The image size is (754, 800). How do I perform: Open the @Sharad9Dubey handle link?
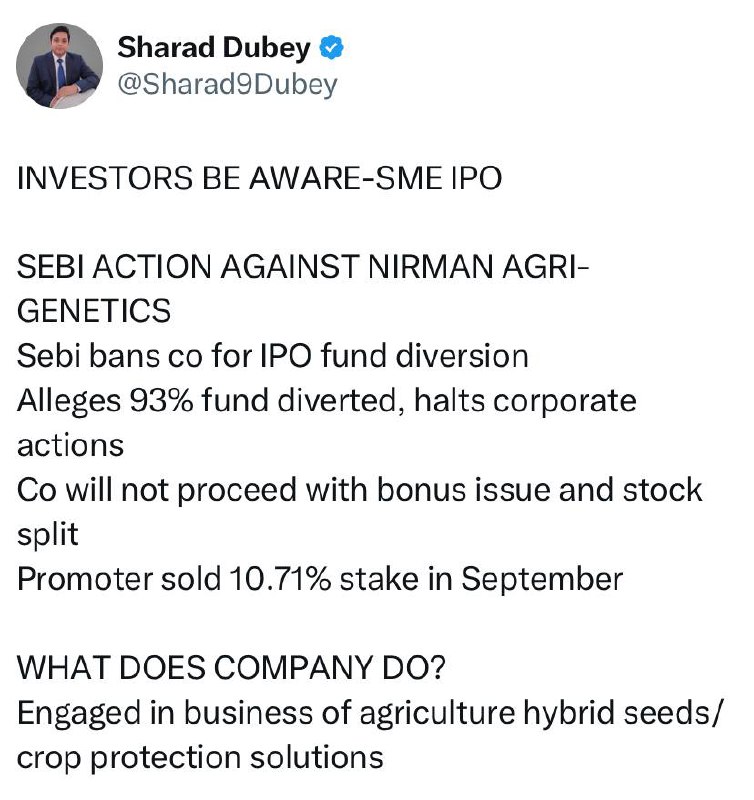[227, 85]
